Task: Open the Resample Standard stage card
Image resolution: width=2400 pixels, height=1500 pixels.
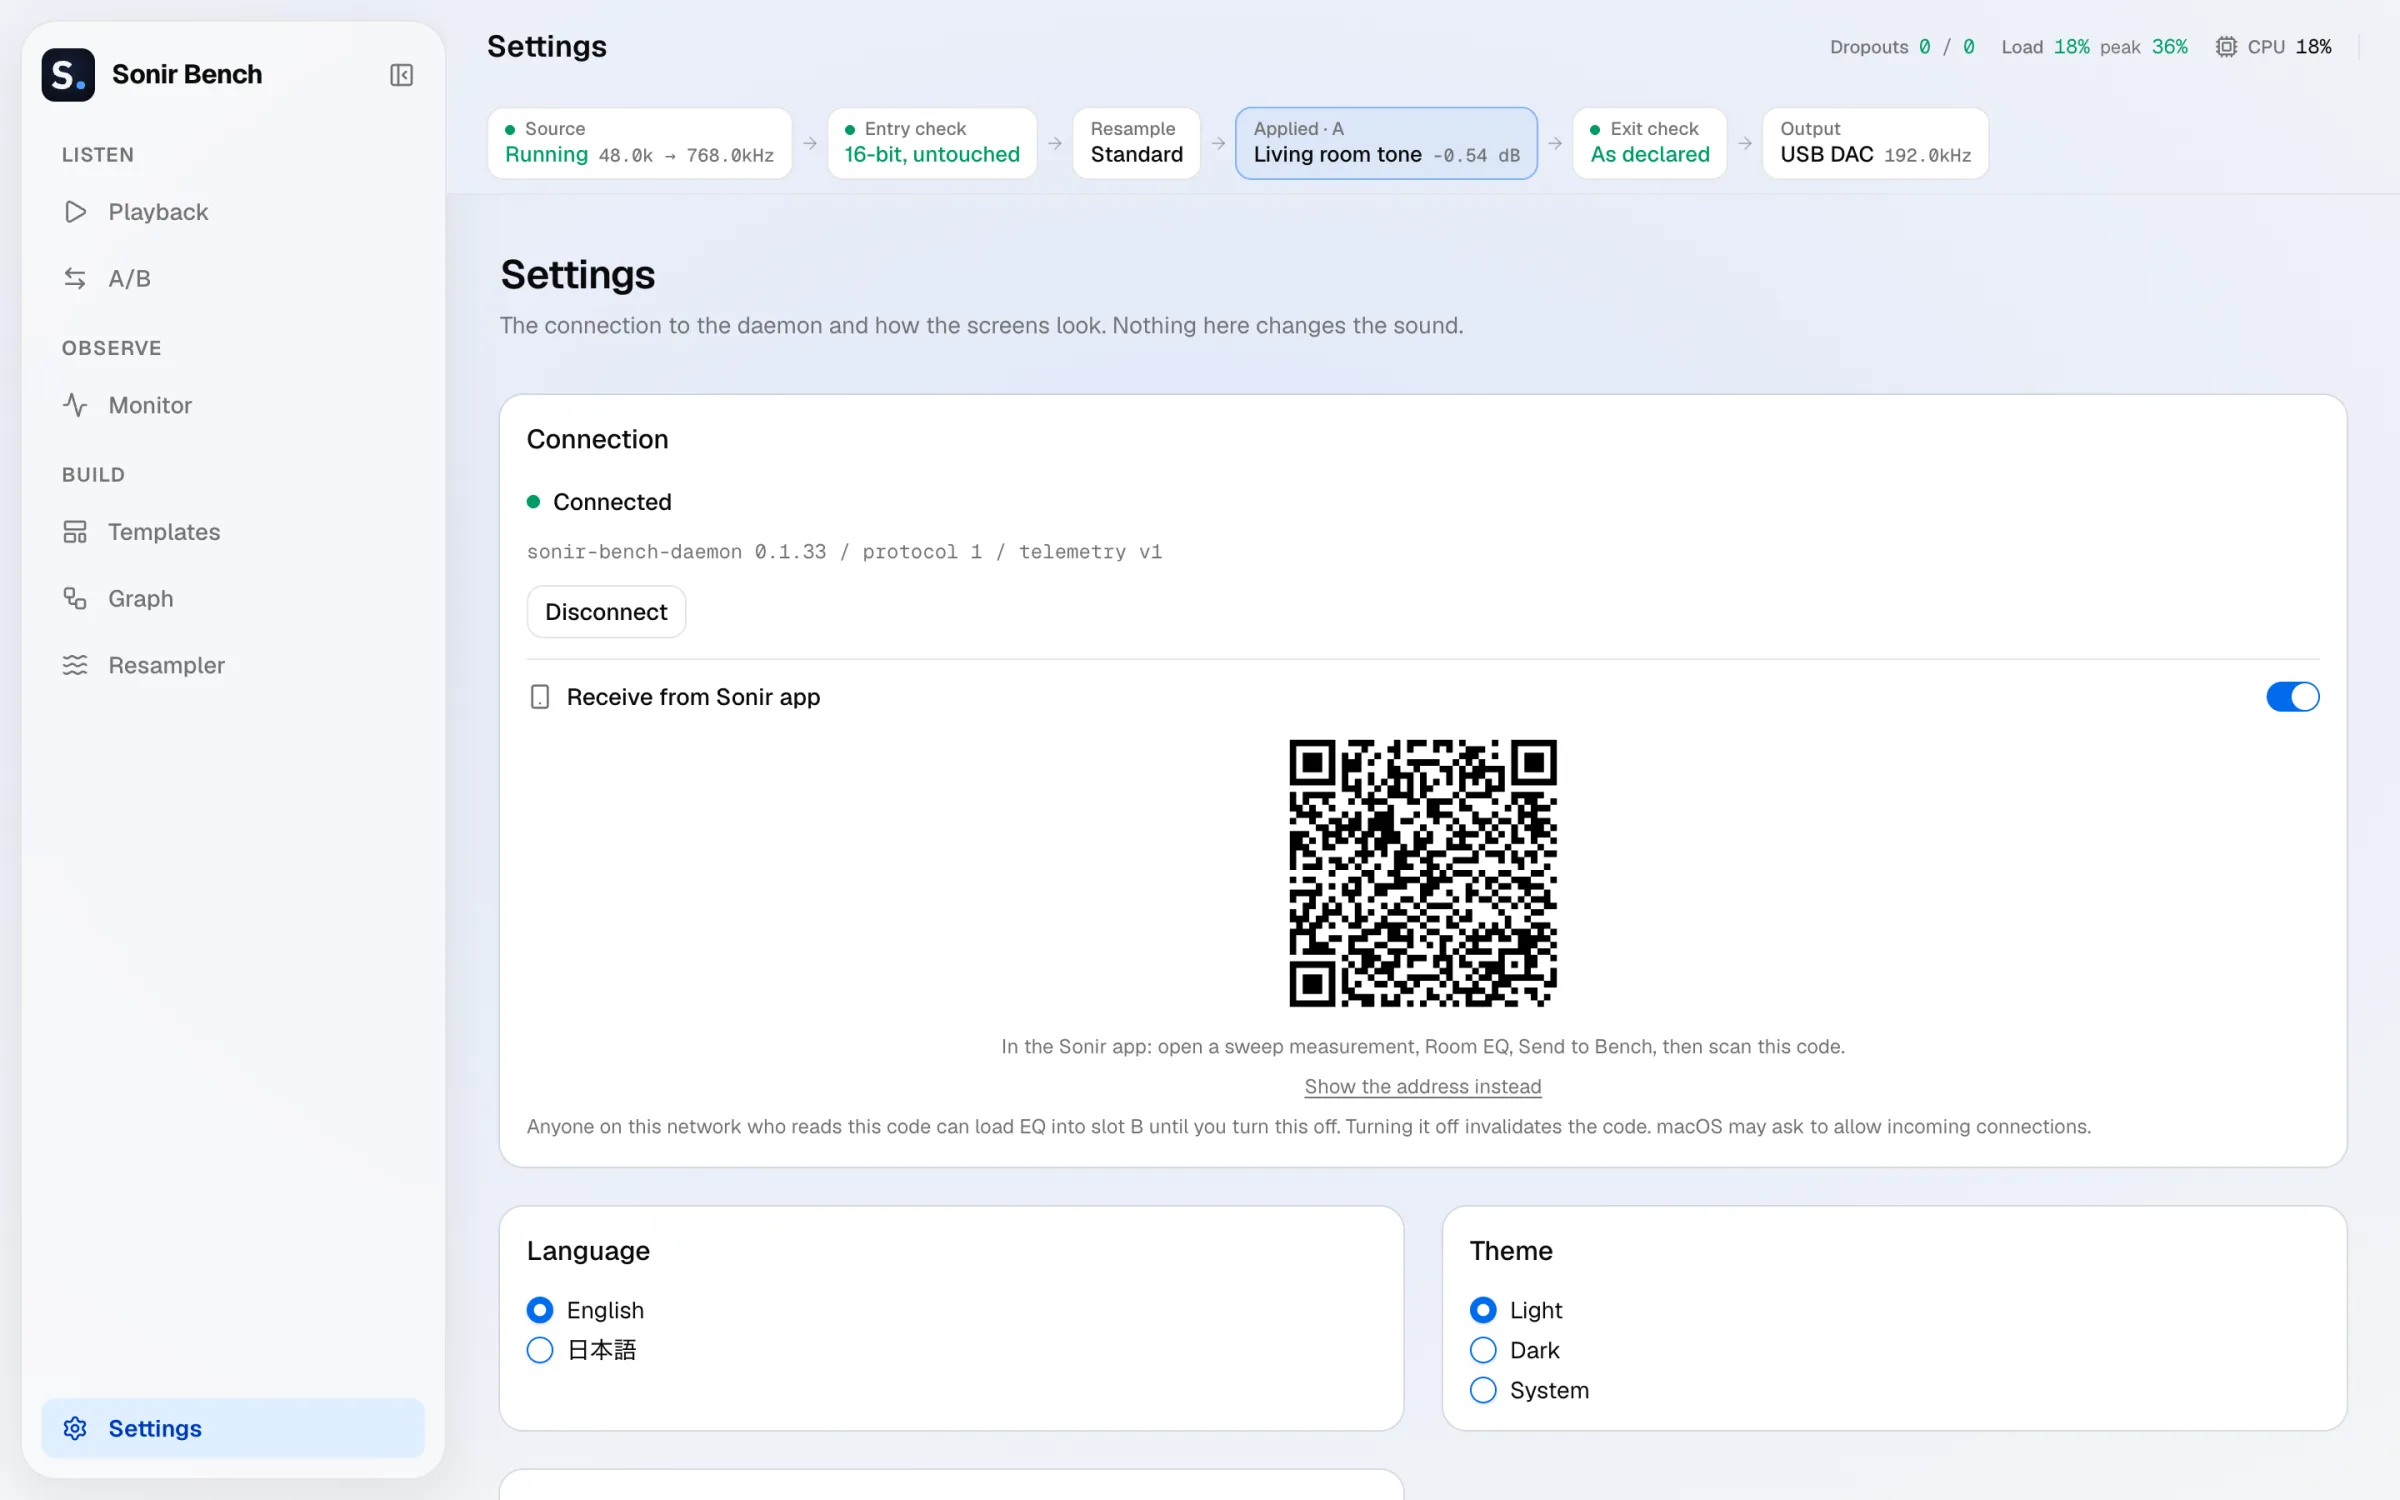Action: click(x=1137, y=143)
